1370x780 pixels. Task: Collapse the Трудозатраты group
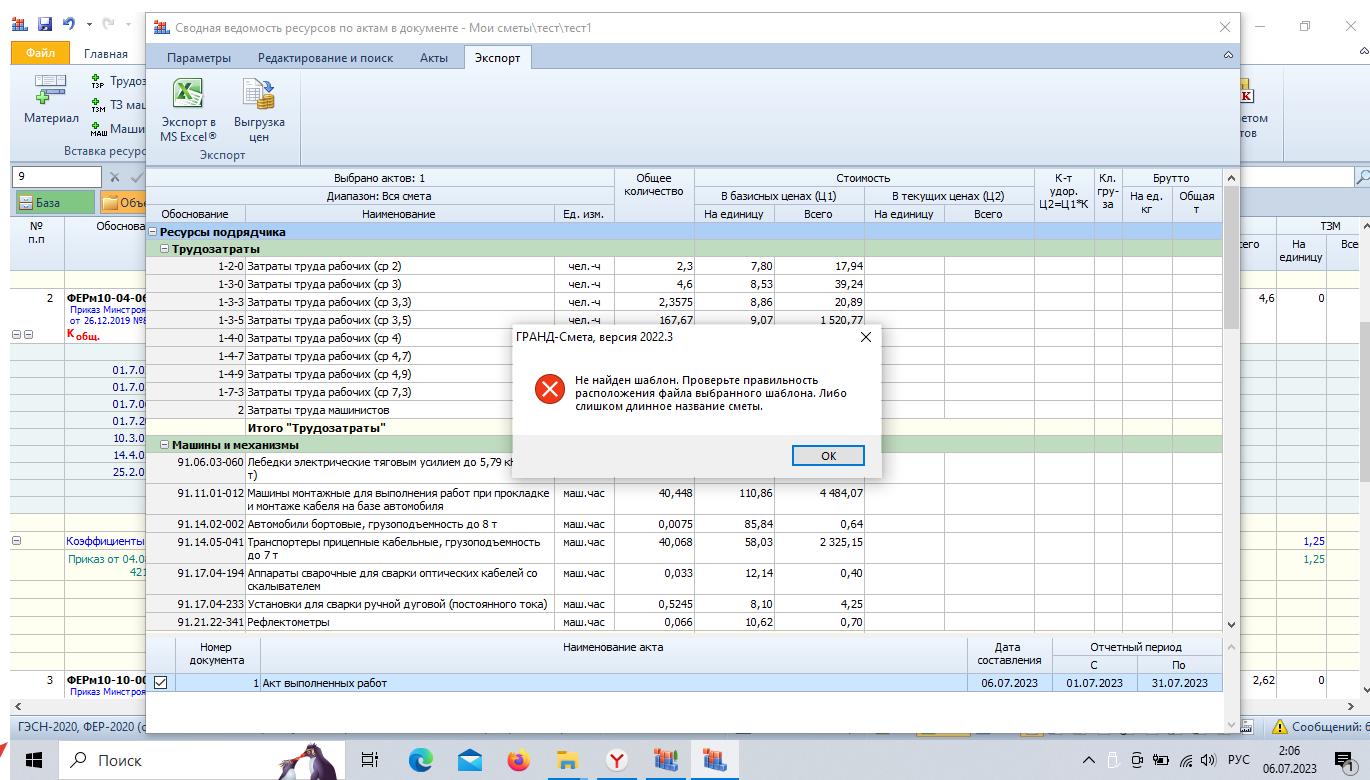pyautogui.click(x=165, y=249)
